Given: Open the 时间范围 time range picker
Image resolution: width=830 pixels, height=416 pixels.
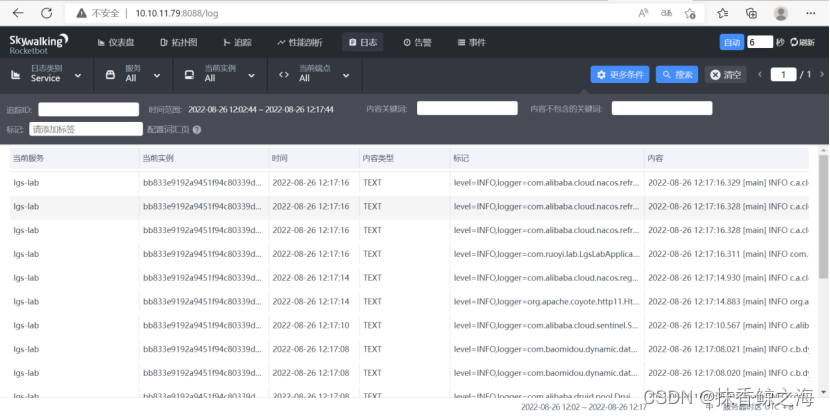Looking at the screenshot, I should click(260, 110).
